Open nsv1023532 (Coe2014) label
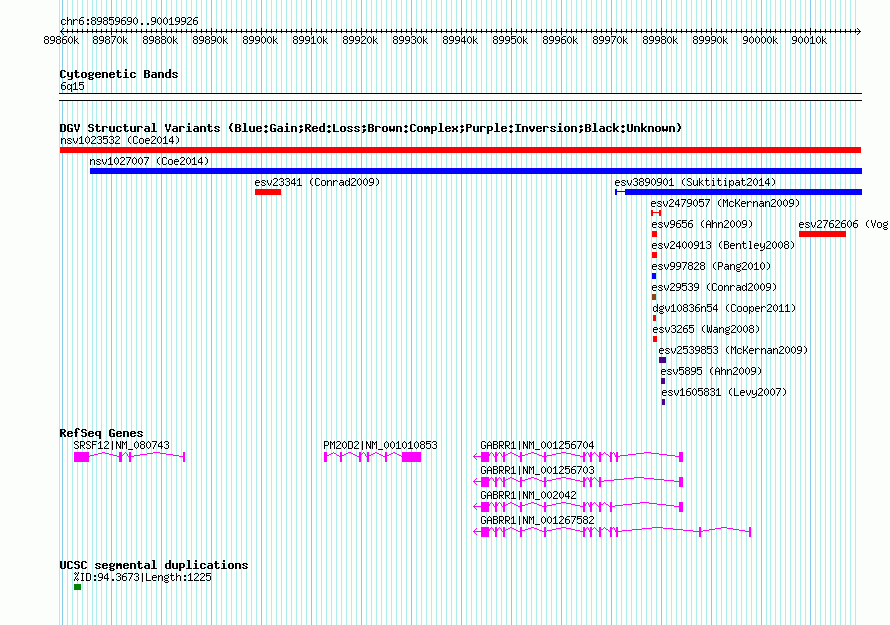Image resolution: width=890 pixels, height=625 pixels. coord(120,140)
